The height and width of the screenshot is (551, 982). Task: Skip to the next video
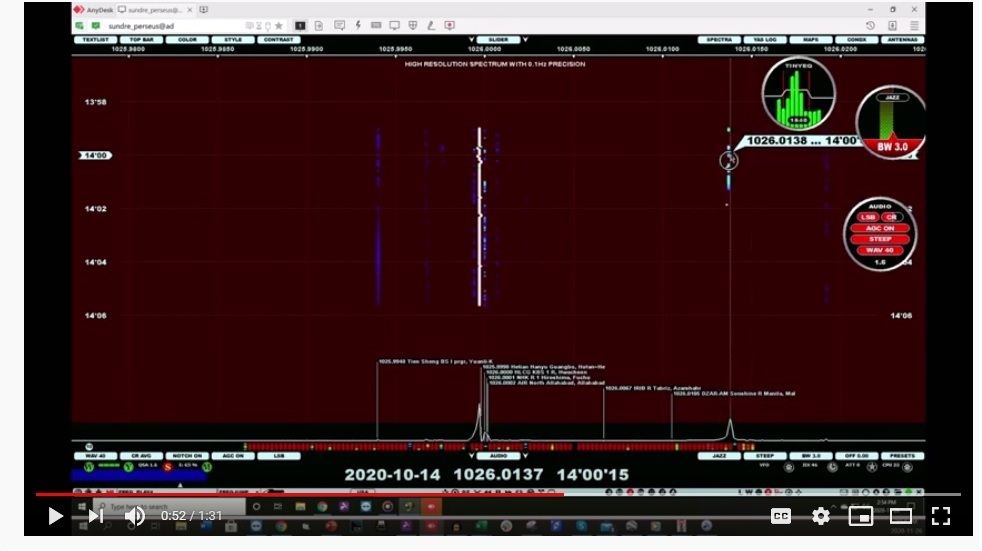(x=95, y=516)
